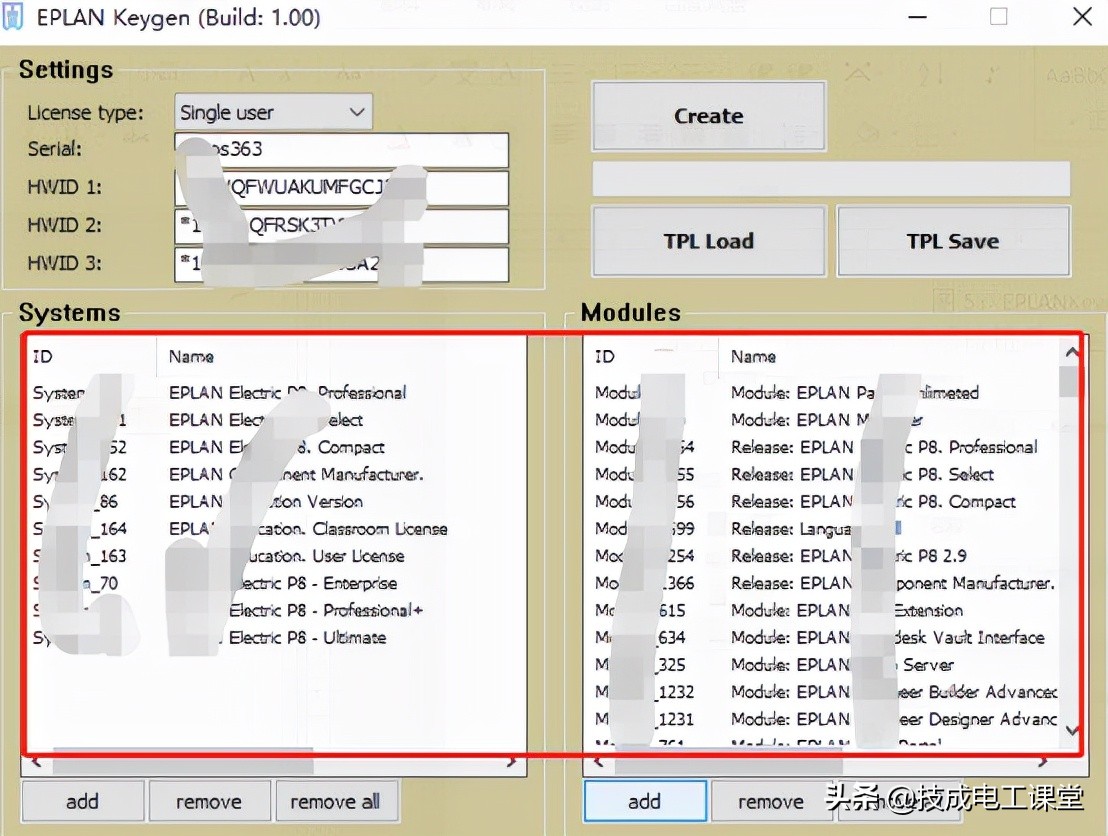Select the Module: EPLAN Extension row
Screen dimensions: 1108x836
tap(824, 611)
